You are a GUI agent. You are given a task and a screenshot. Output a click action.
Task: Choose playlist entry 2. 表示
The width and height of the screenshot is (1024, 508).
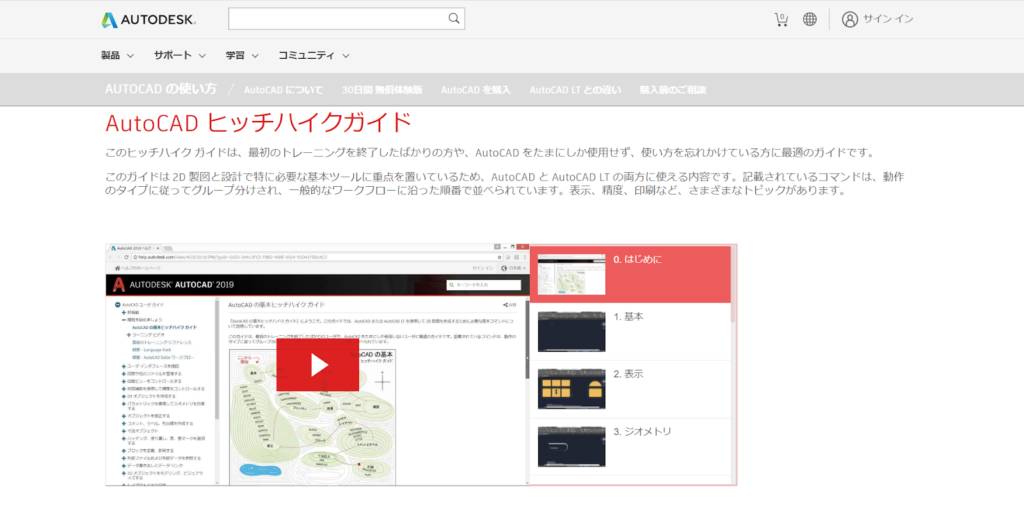point(630,389)
